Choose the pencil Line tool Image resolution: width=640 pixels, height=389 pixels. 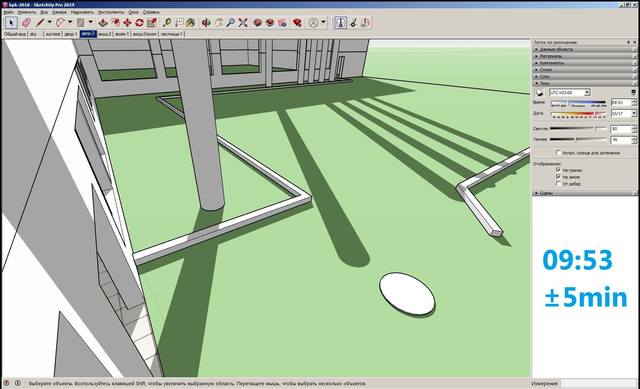[x=40, y=23]
